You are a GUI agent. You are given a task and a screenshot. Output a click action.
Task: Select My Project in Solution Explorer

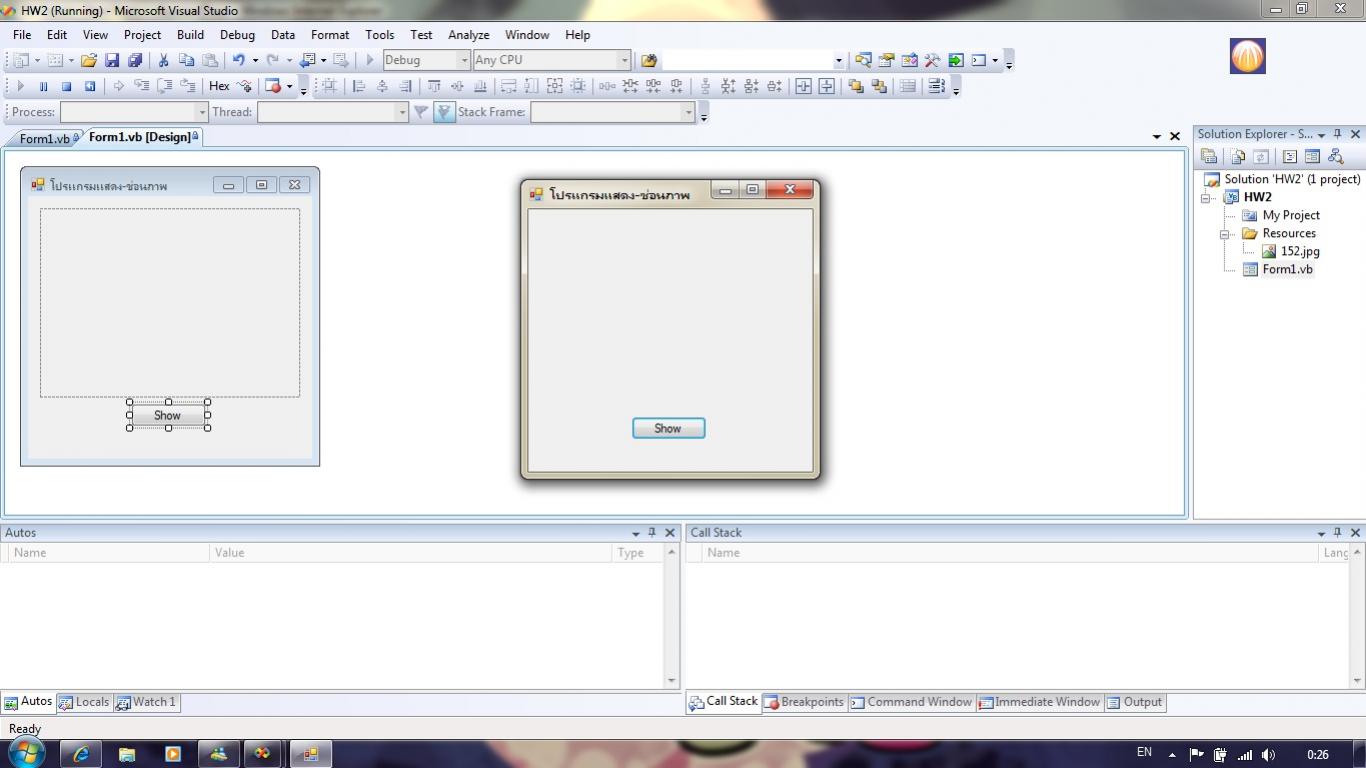(x=1290, y=215)
